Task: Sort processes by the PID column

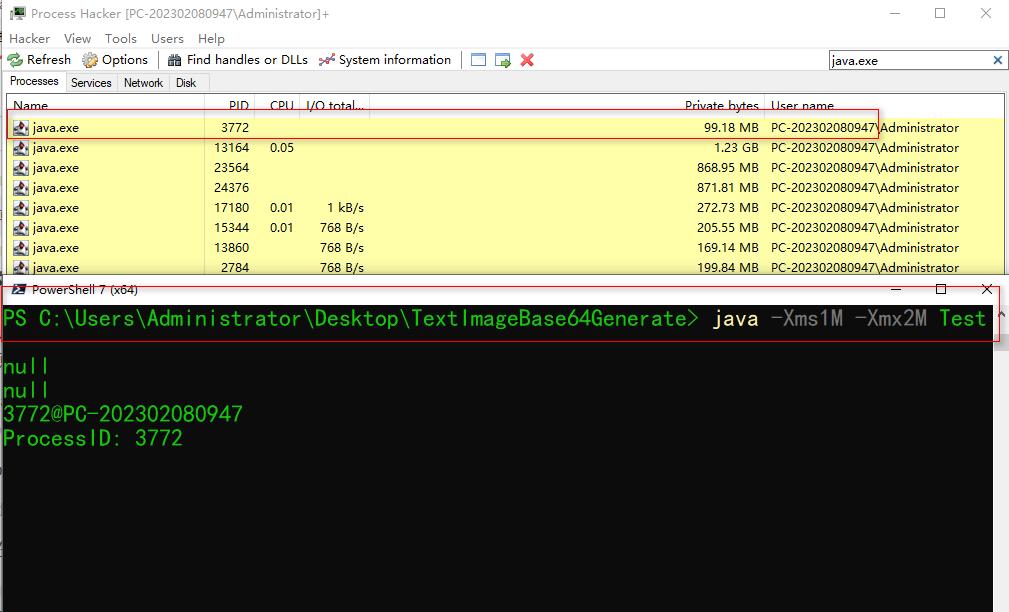Action: tap(238, 105)
